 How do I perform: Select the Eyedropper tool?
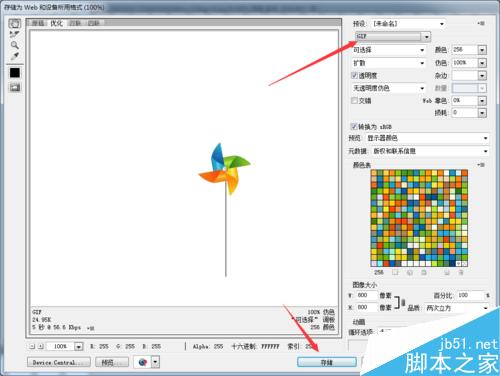[x=15, y=56]
